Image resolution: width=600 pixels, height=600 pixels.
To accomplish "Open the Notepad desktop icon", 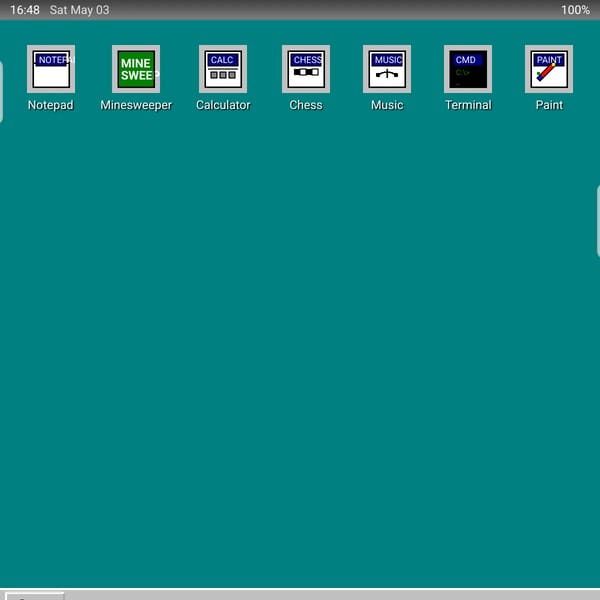I will (x=51, y=69).
